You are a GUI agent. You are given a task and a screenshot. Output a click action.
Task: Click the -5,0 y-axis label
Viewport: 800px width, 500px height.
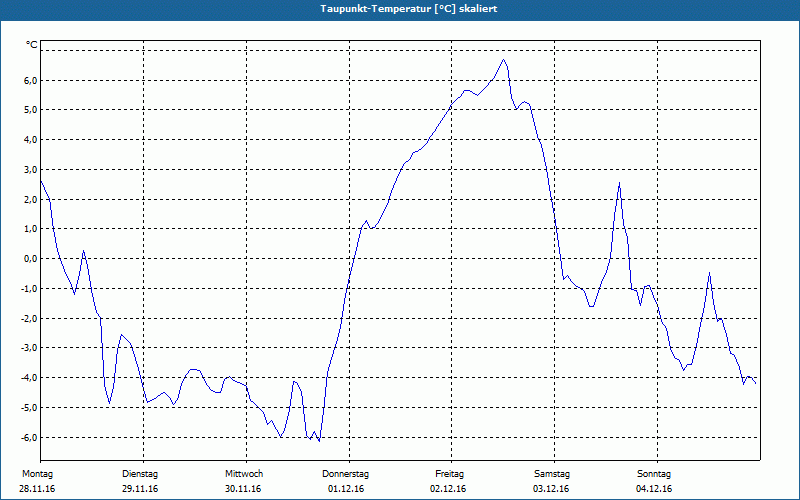point(29,408)
